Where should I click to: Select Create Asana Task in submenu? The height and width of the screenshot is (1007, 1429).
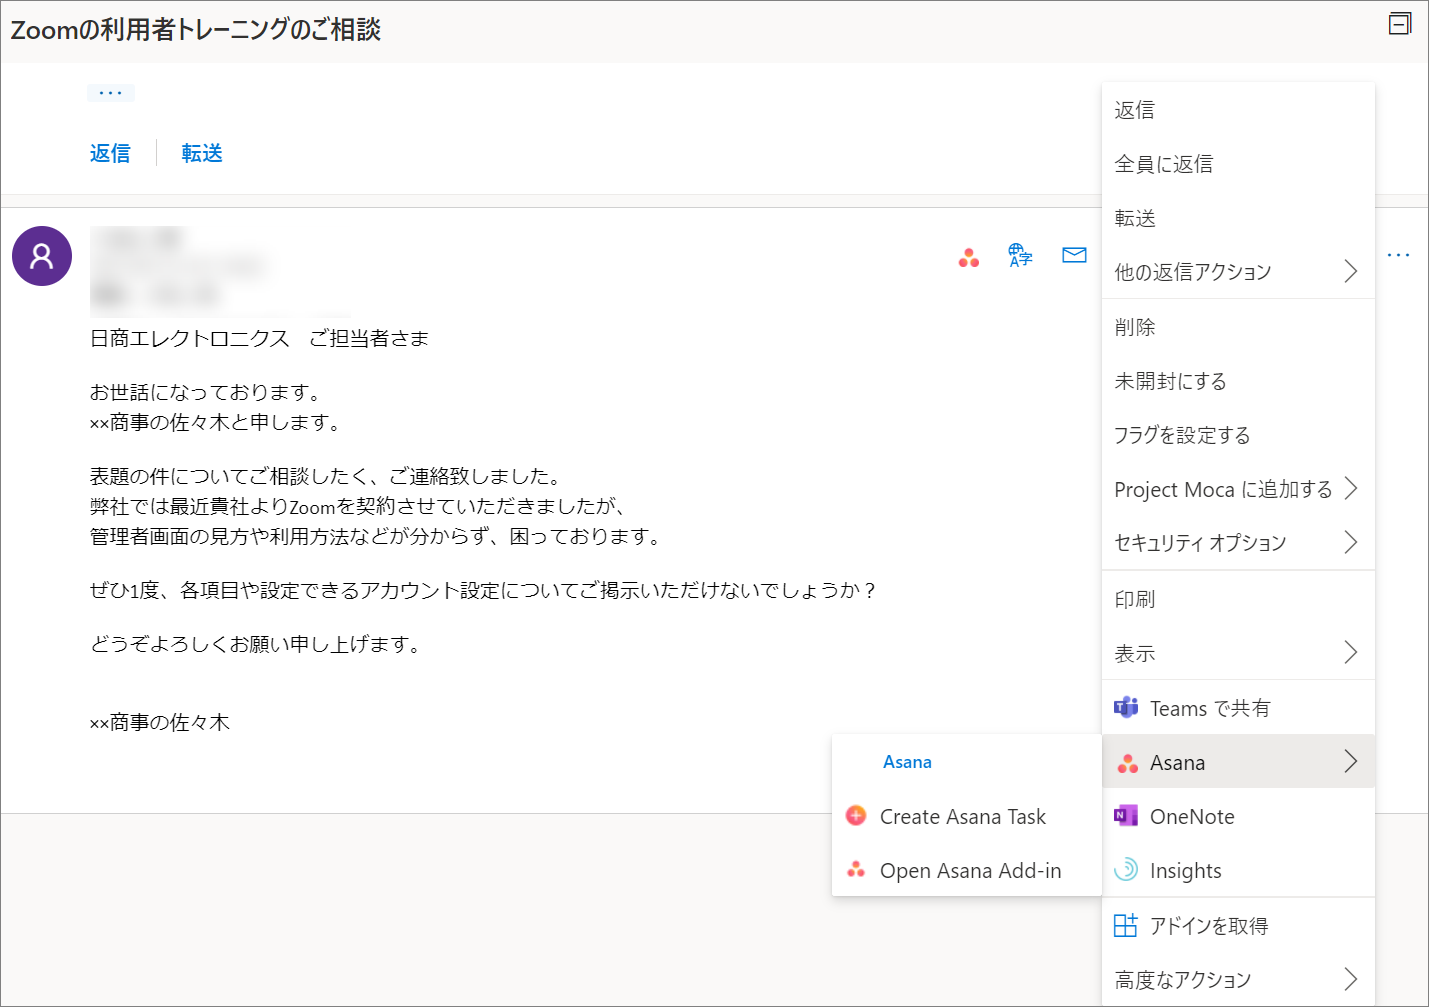pos(967,816)
